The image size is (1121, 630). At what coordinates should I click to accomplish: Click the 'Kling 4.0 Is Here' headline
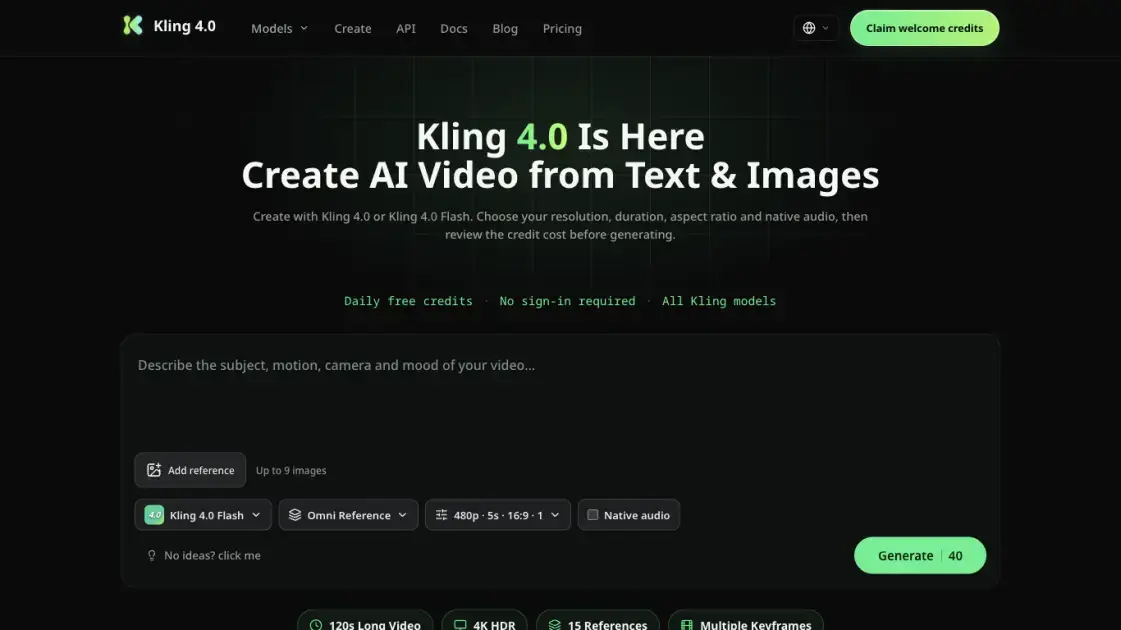[x=560, y=136]
